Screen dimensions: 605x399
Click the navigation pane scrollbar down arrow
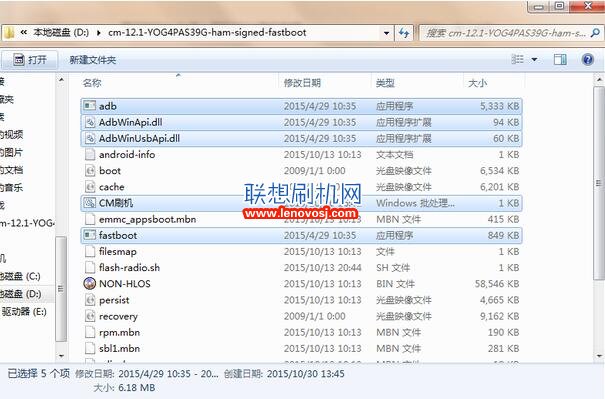click(61, 356)
